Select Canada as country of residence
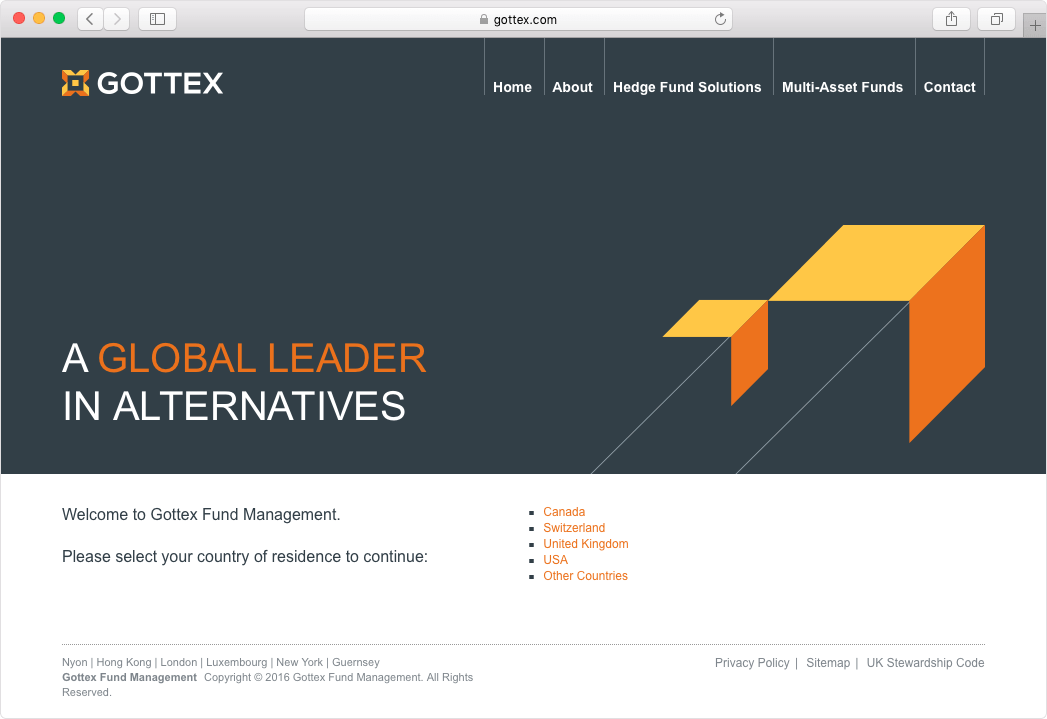1047x719 pixels. tap(564, 512)
